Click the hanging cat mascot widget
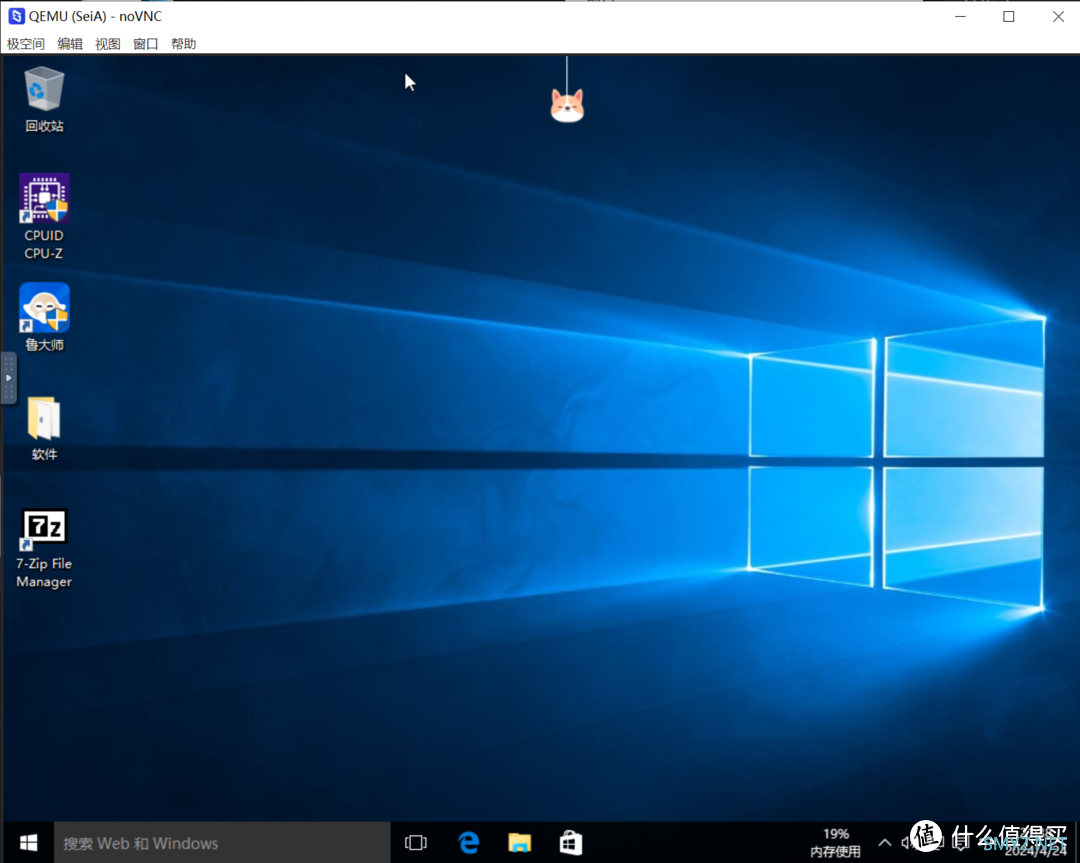 tap(567, 105)
